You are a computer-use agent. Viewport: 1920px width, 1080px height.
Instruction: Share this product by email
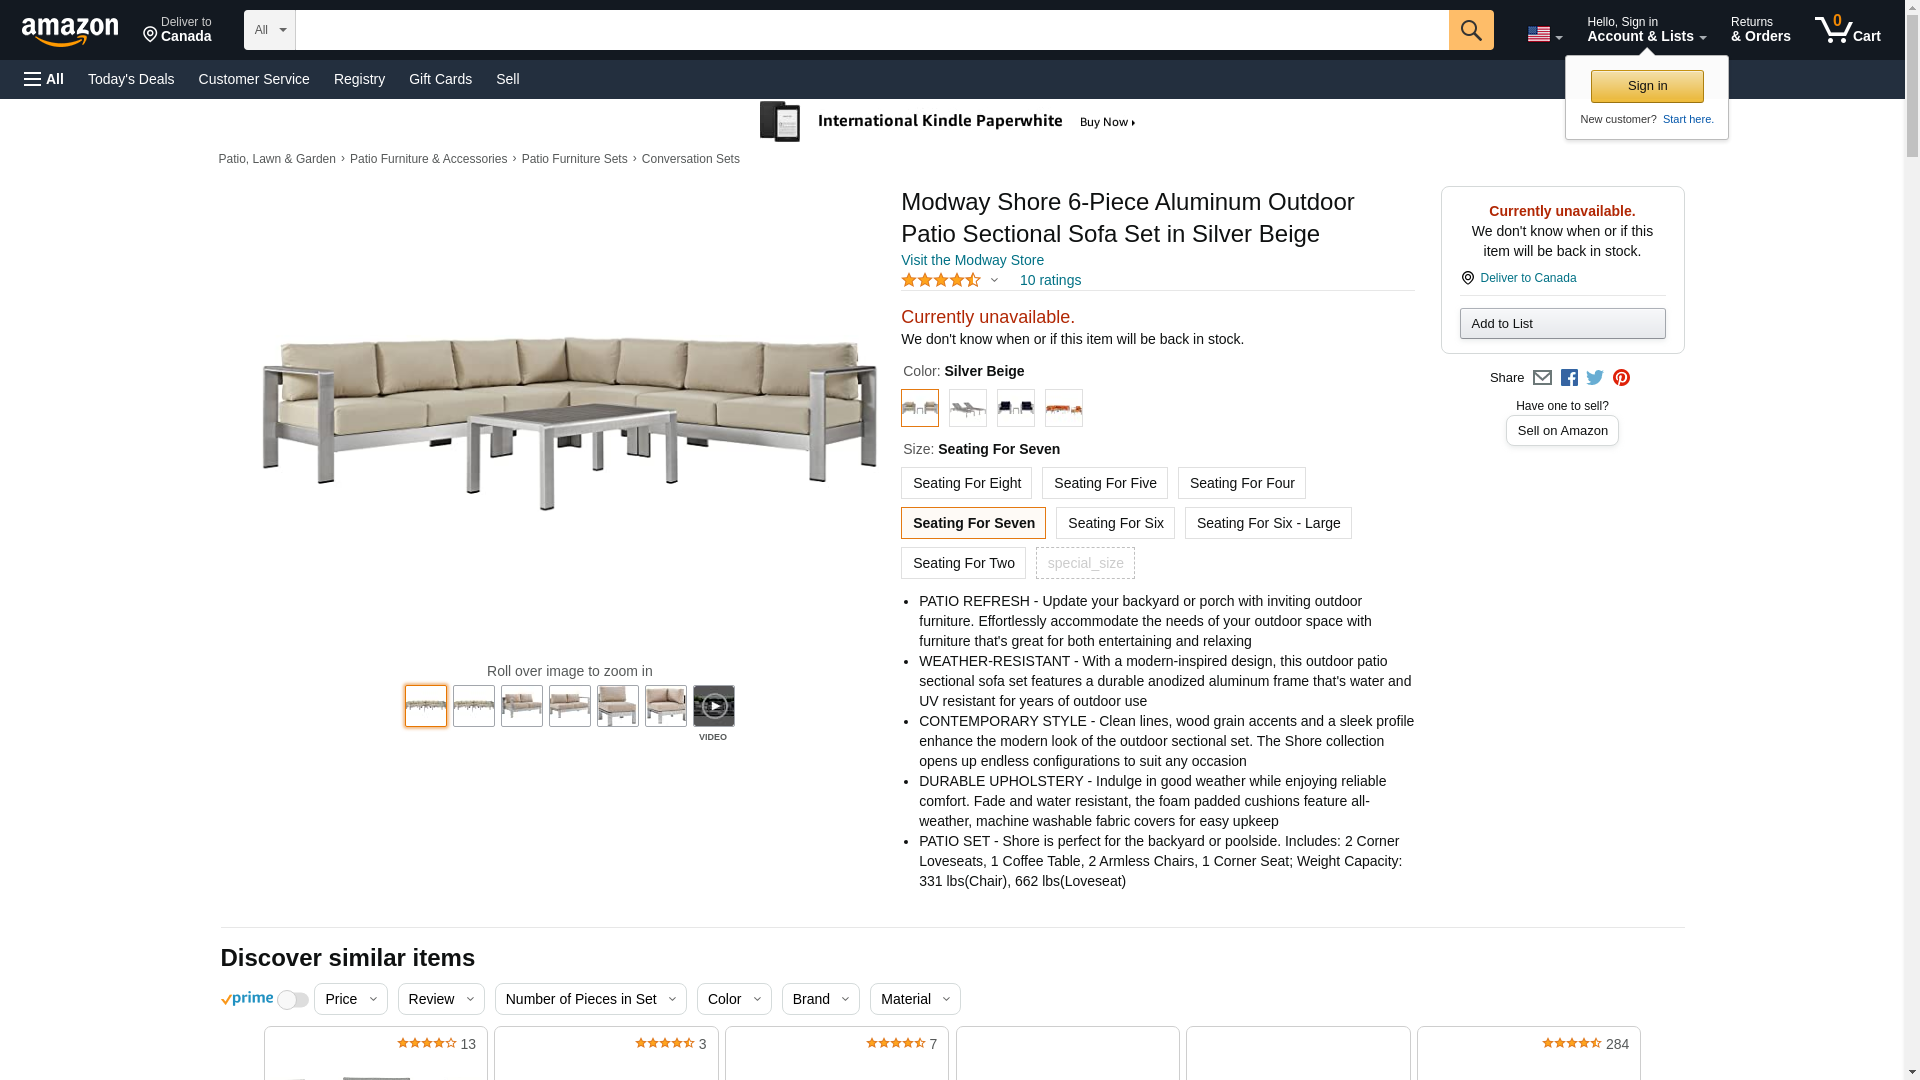(x=1542, y=378)
